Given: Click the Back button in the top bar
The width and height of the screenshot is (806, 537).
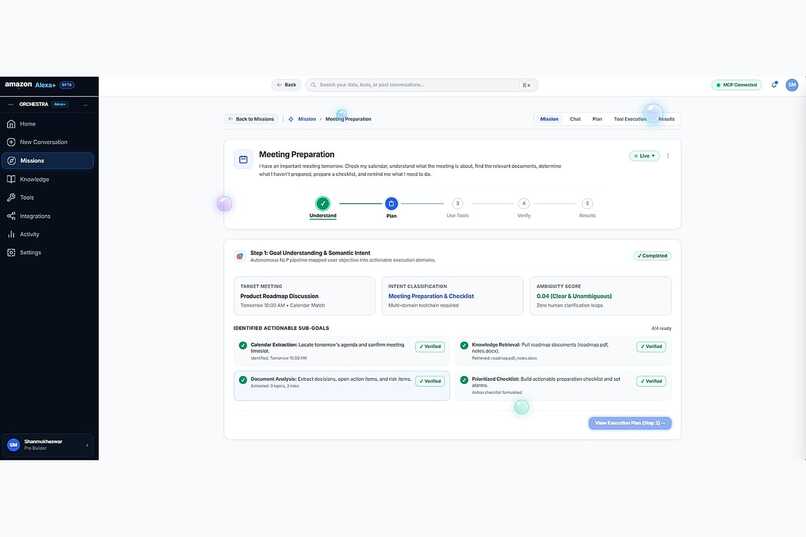Looking at the screenshot, I should [286, 85].
